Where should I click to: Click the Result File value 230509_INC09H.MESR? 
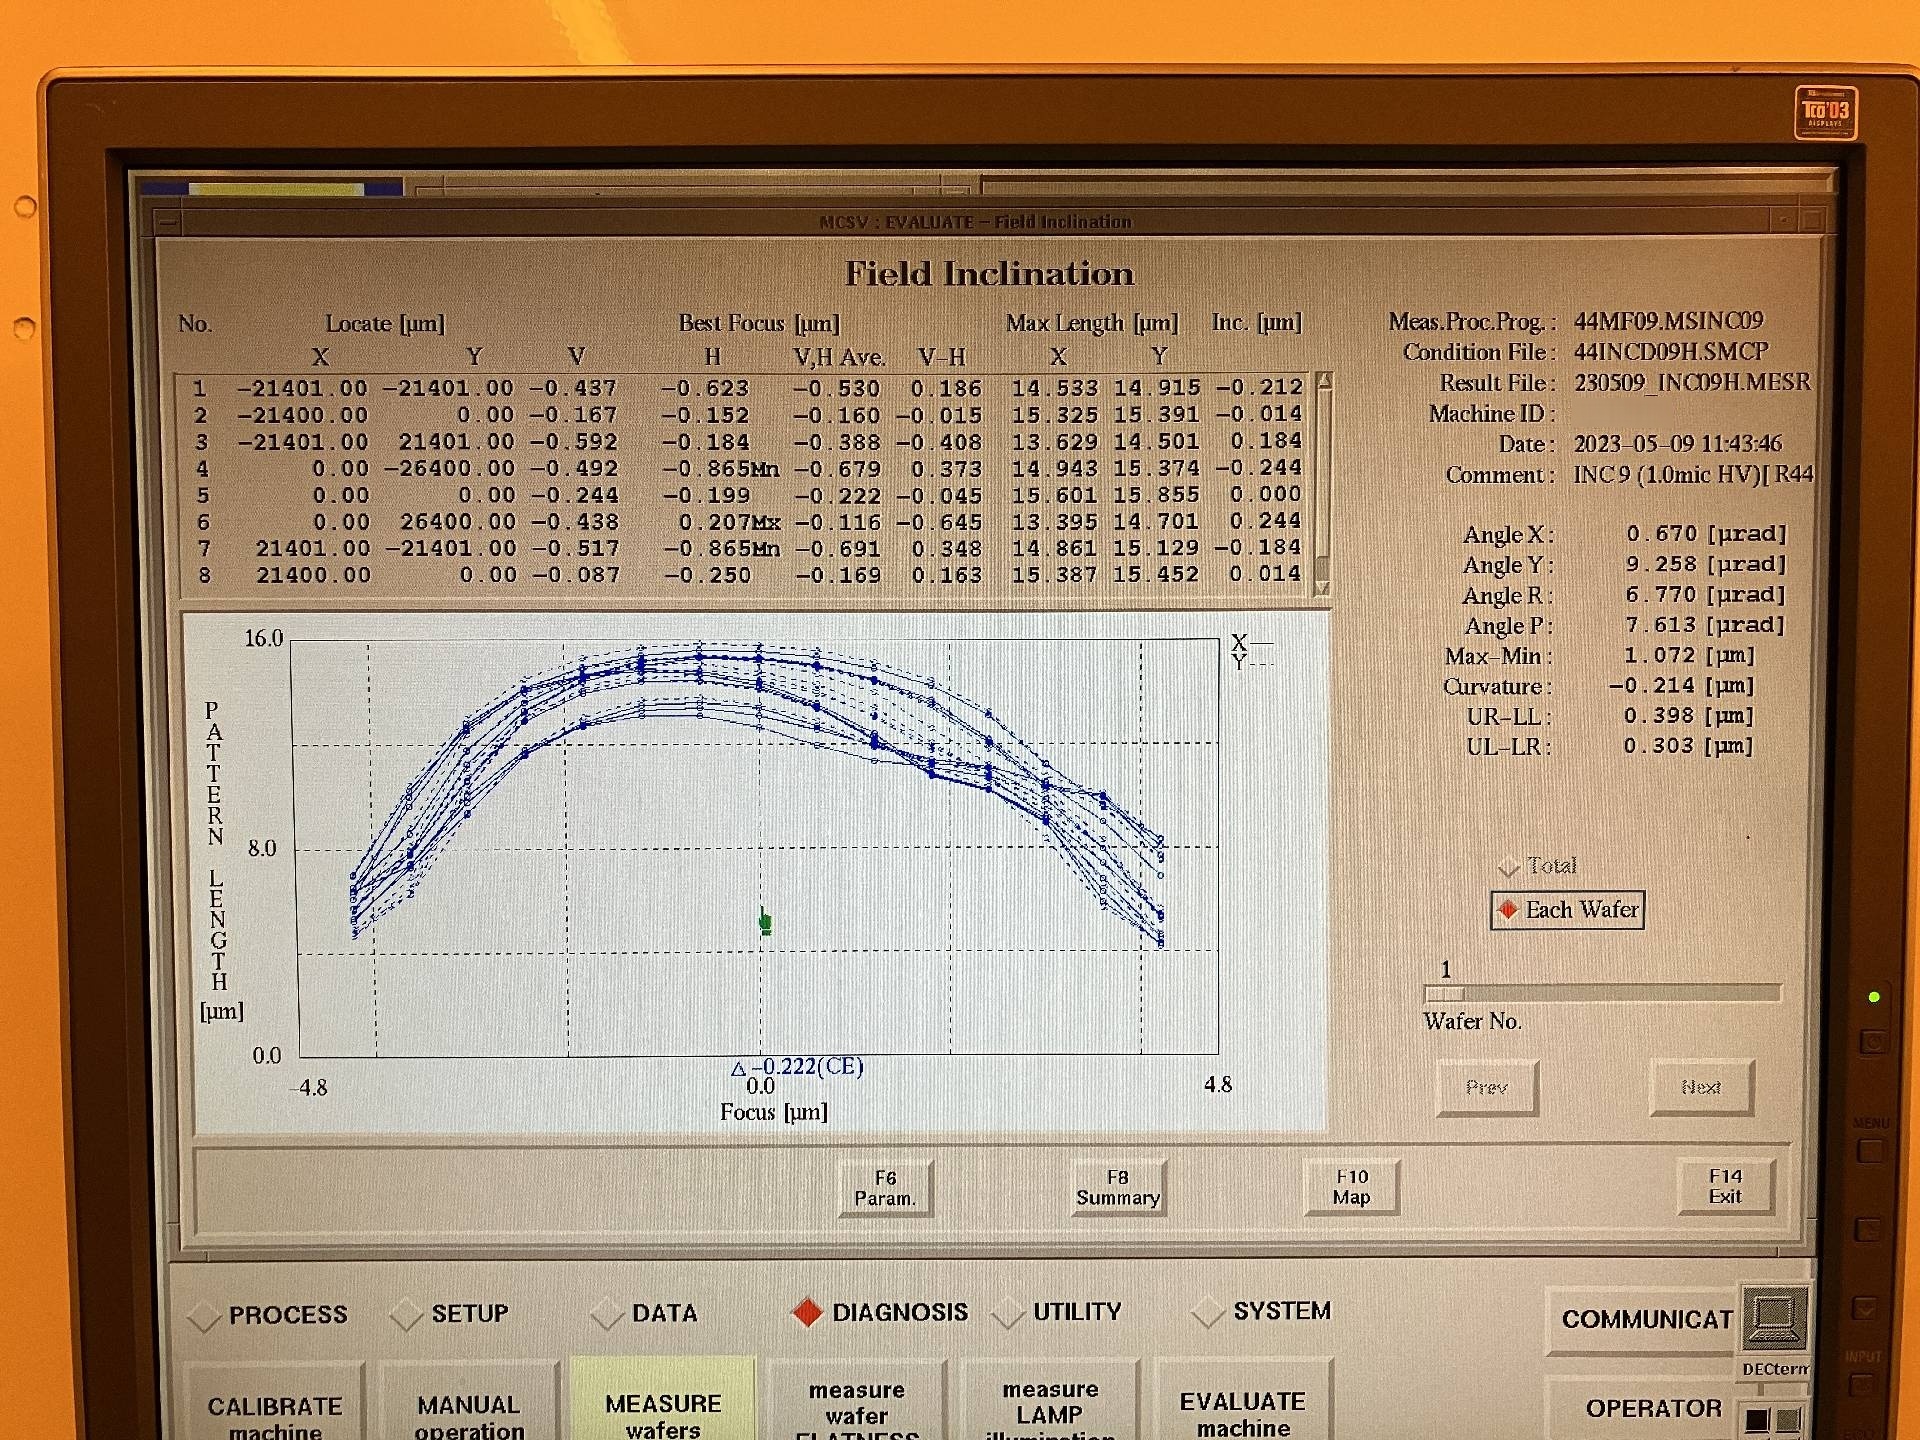point(1692,382)
